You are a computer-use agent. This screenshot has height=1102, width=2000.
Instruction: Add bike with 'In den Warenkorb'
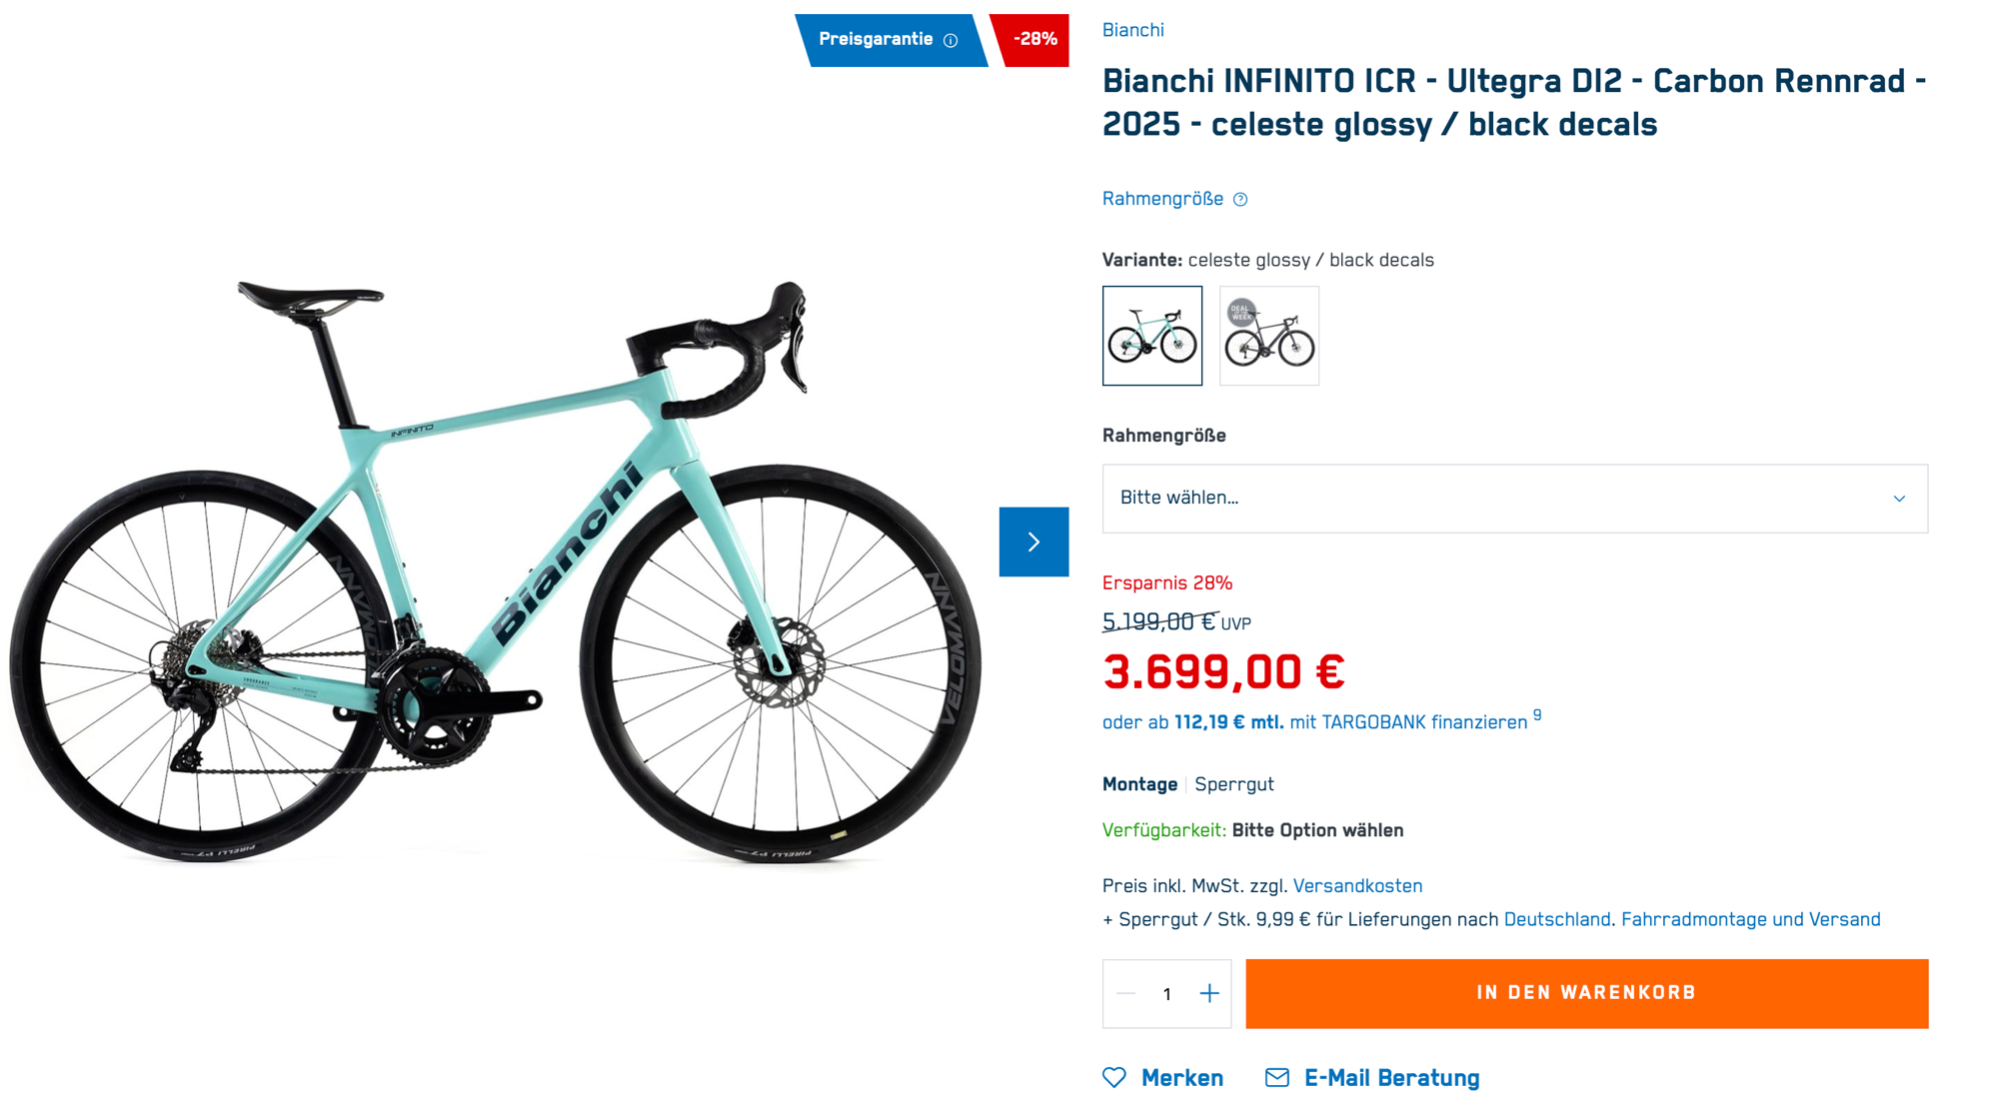coord(1586,993)
